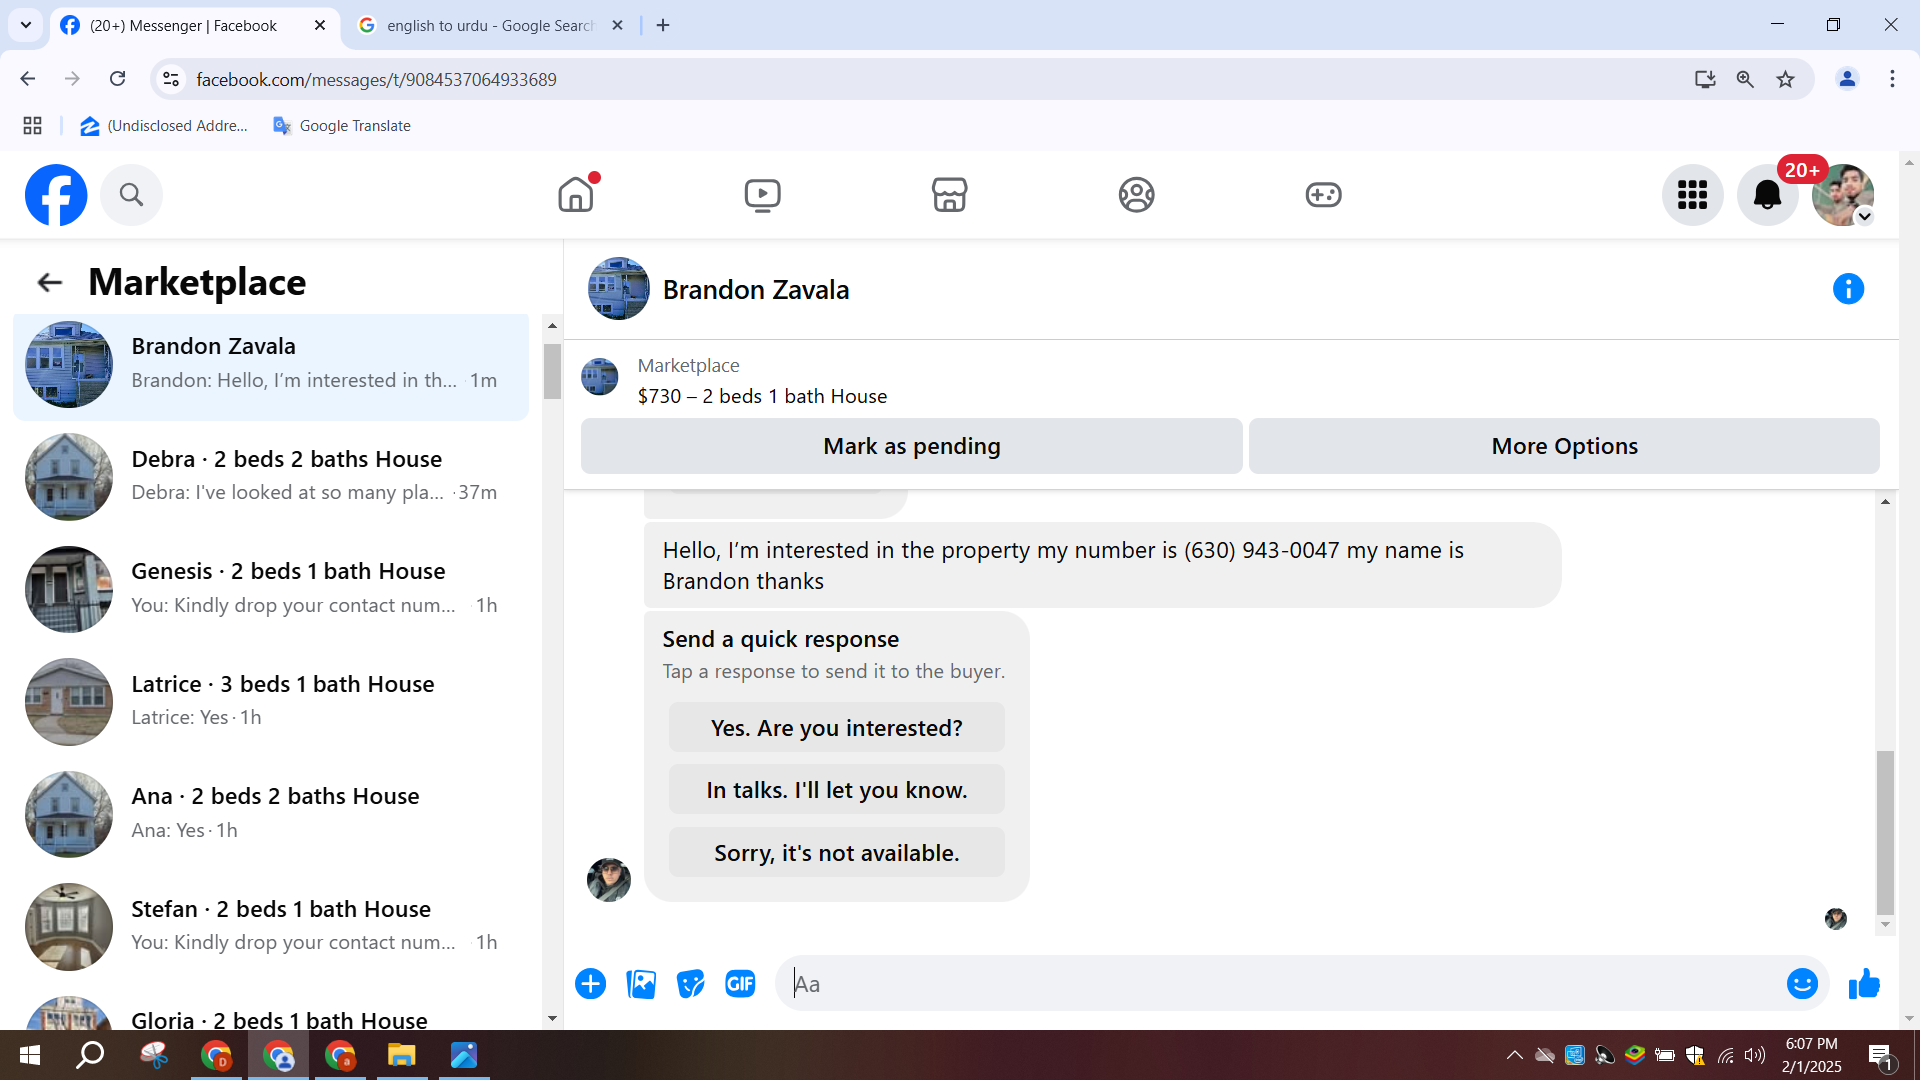The height and width of the screenshot is (1080, 1920).
Task: Click the conversation list scrollbar thumb
Action: coord(552,370)
